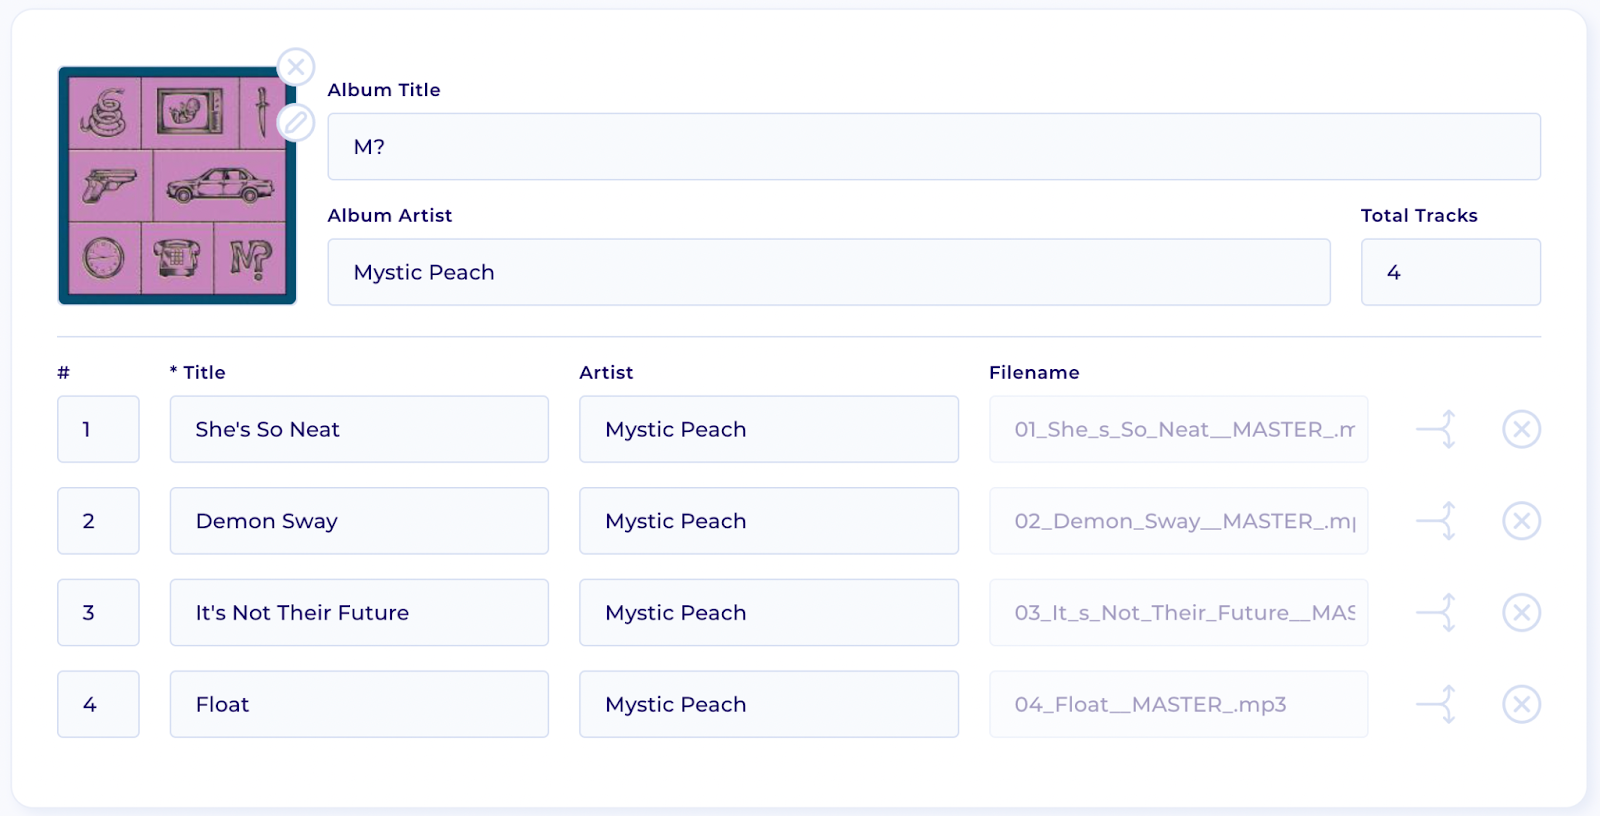Click the Demon Sway title field
Screen dimensions: 1600x816
[x=359, y=521]
